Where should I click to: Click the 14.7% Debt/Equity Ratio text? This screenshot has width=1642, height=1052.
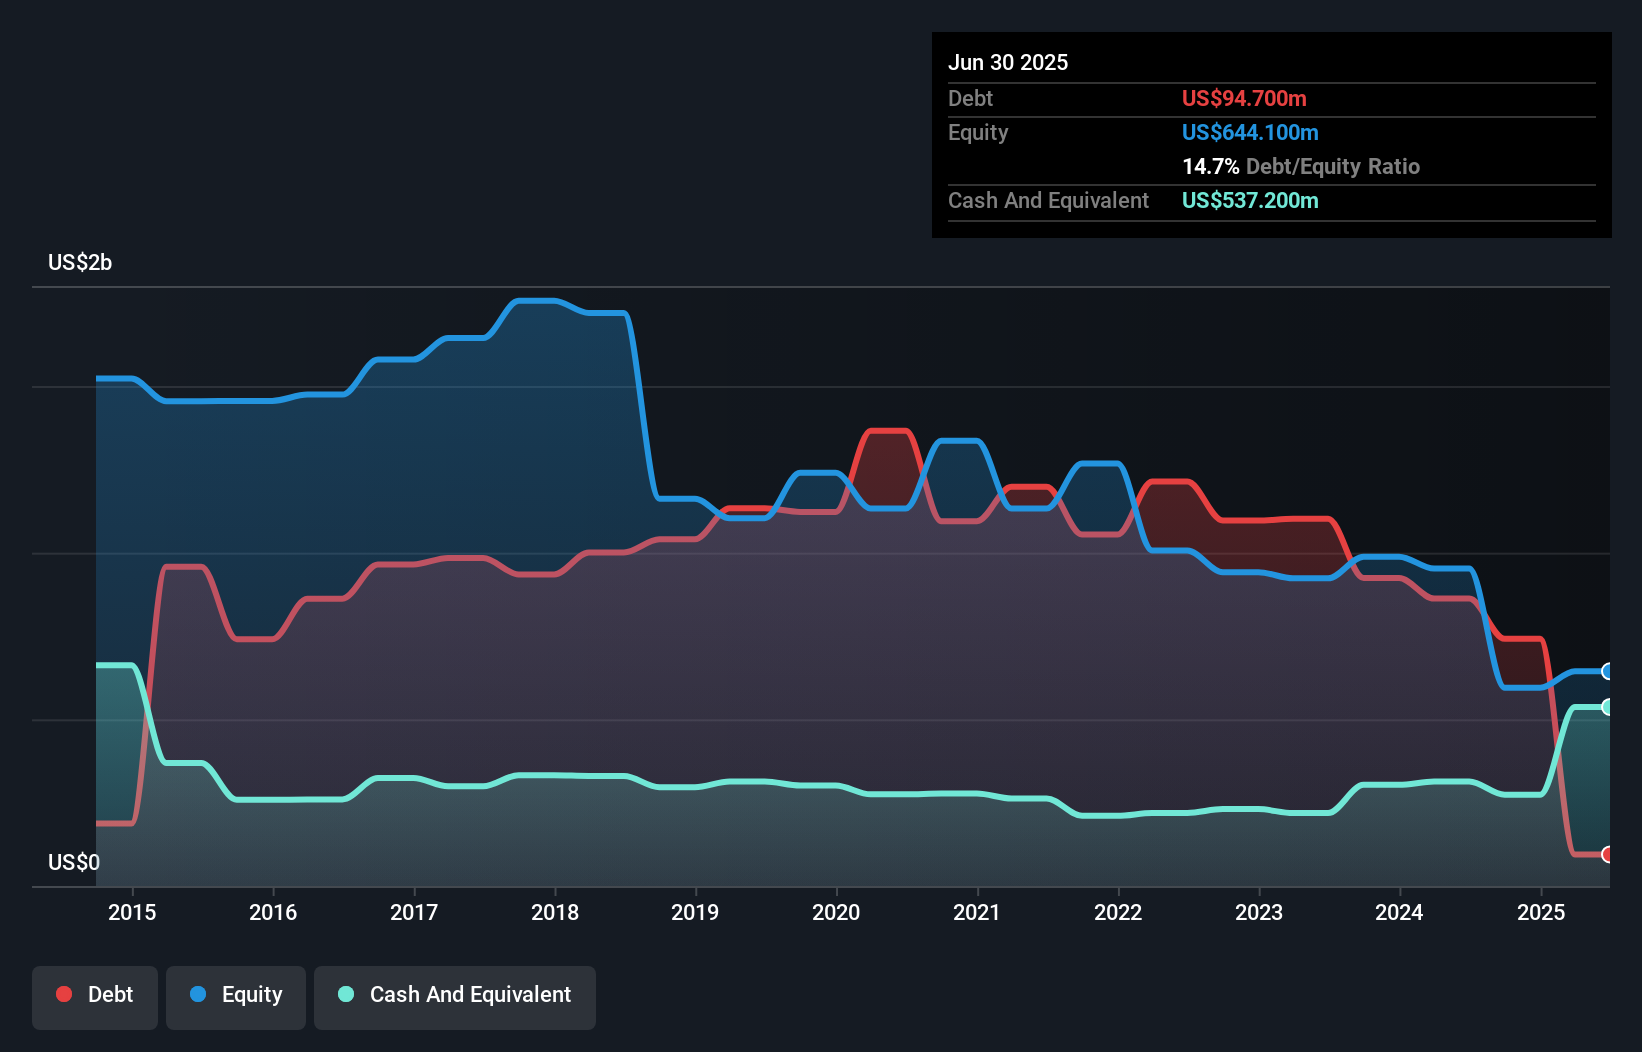pos(1301,166)
